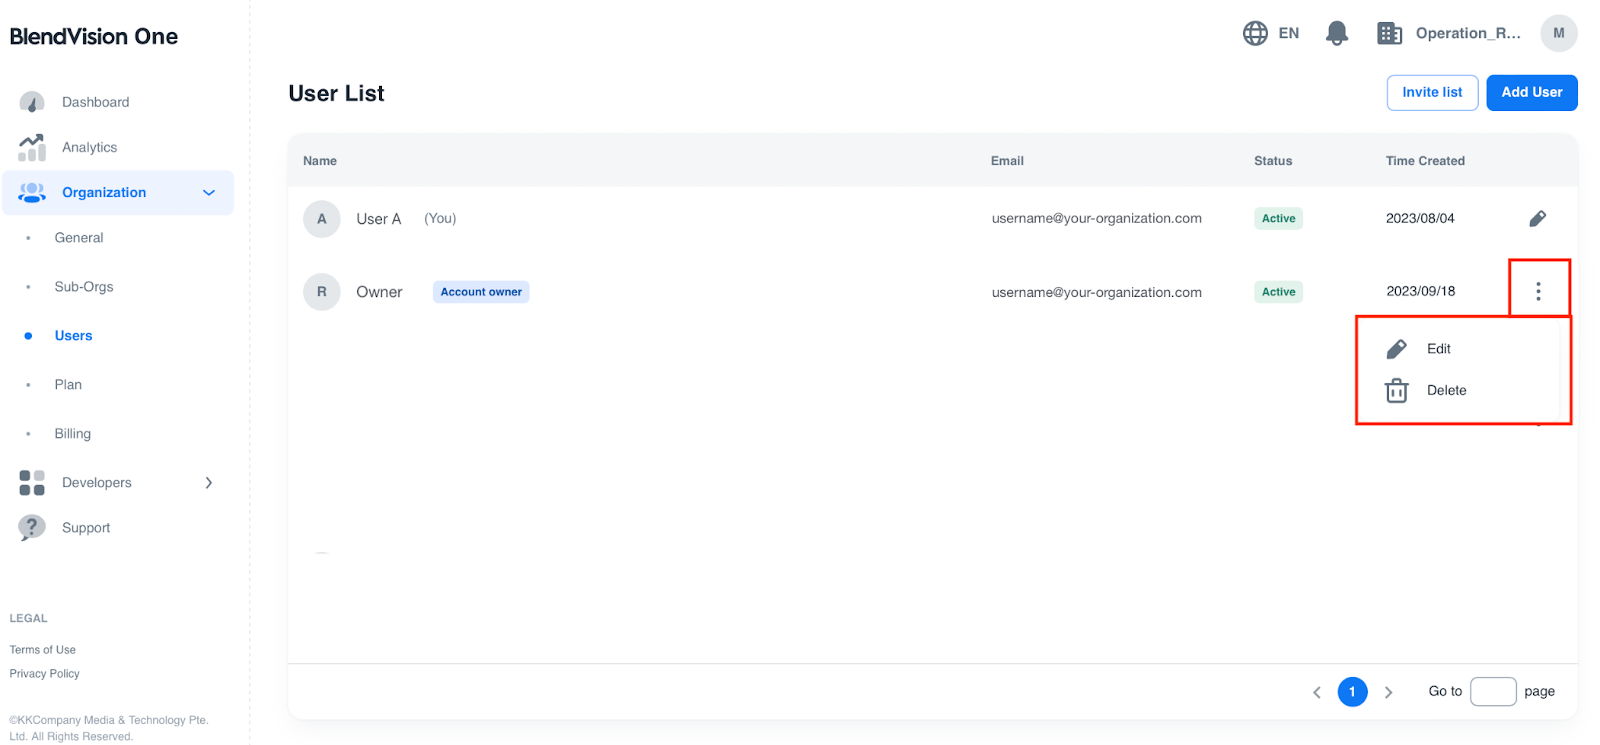
Task: Open the Operation_R... organization switcher
Action: tap(1467, 33)
